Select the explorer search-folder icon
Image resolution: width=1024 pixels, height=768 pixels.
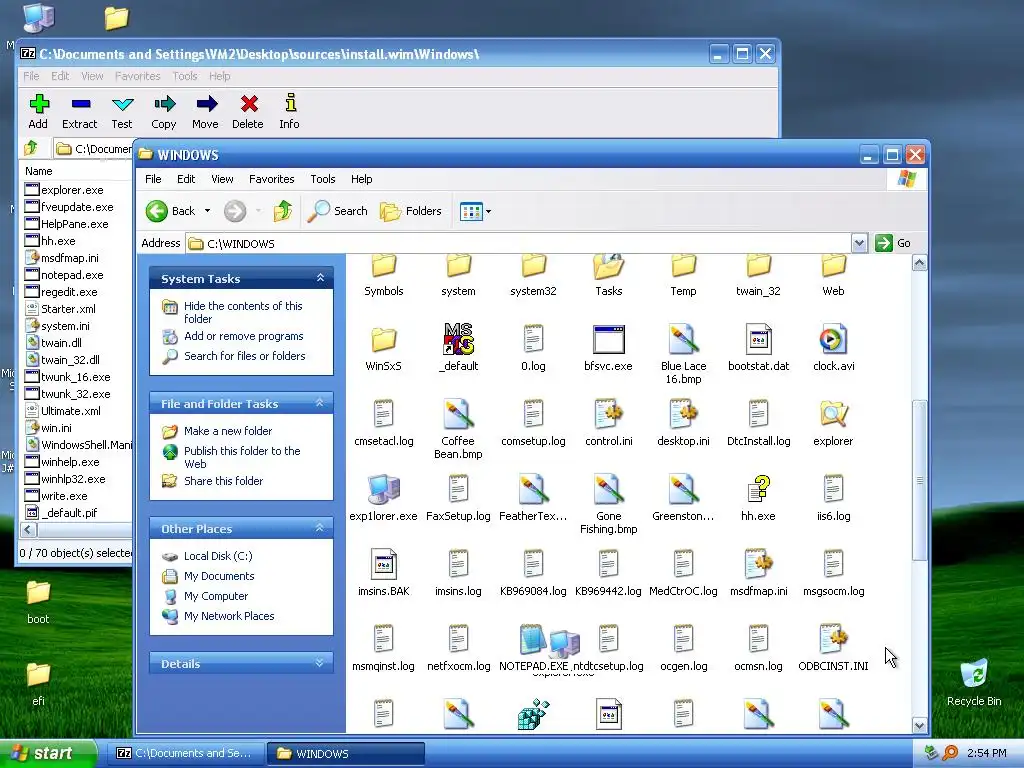point(833,414)
